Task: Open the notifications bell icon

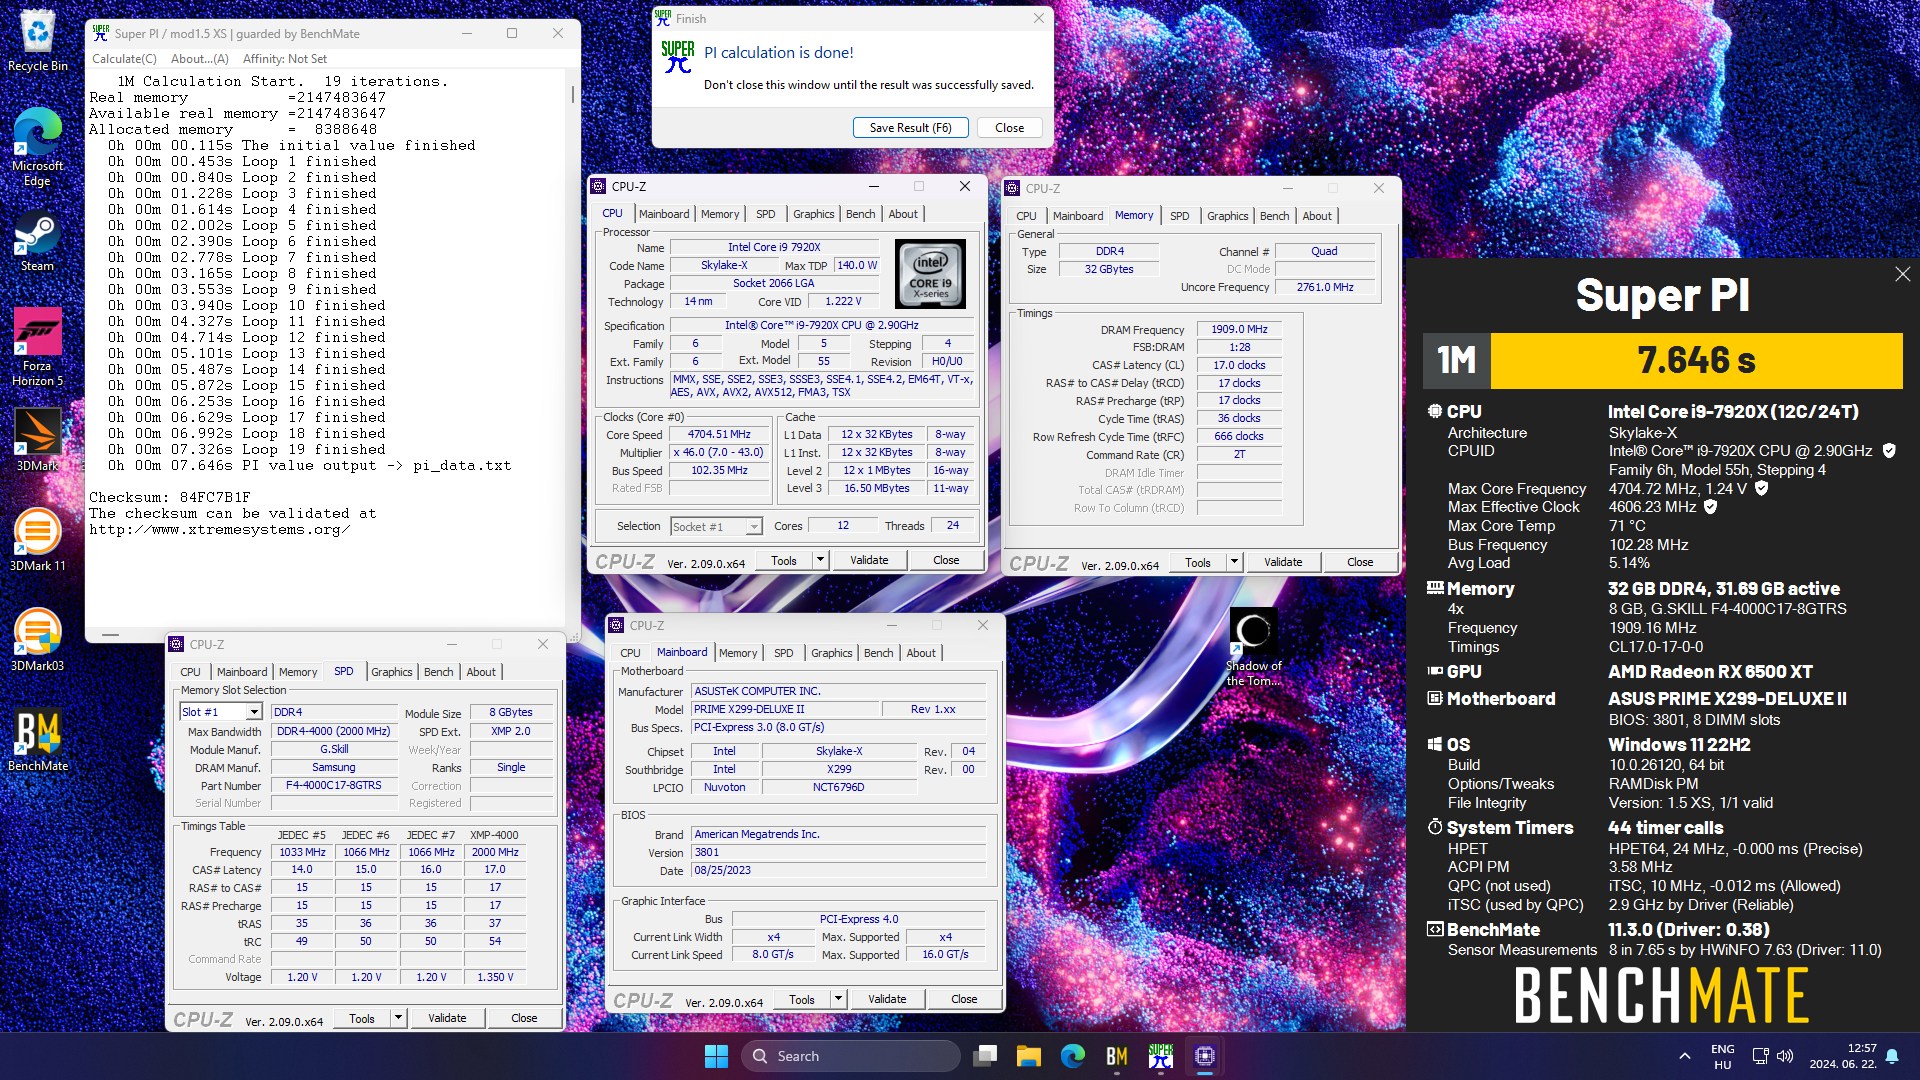Action: 1892,1056
